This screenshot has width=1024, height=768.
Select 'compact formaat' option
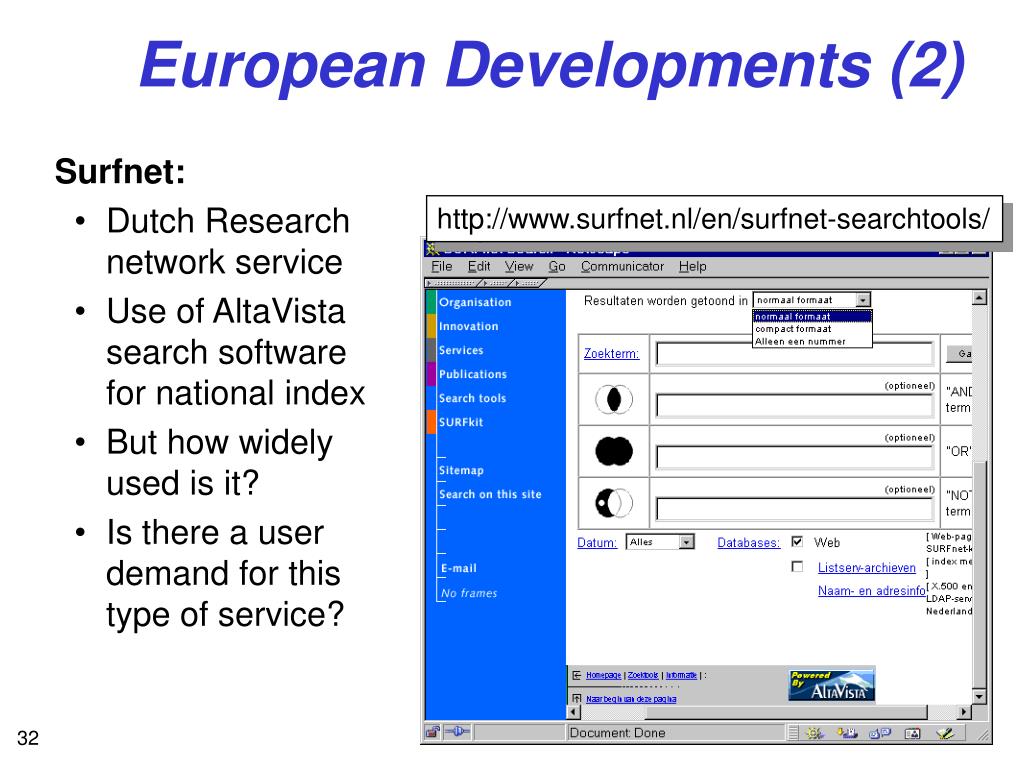pos(812,329)
